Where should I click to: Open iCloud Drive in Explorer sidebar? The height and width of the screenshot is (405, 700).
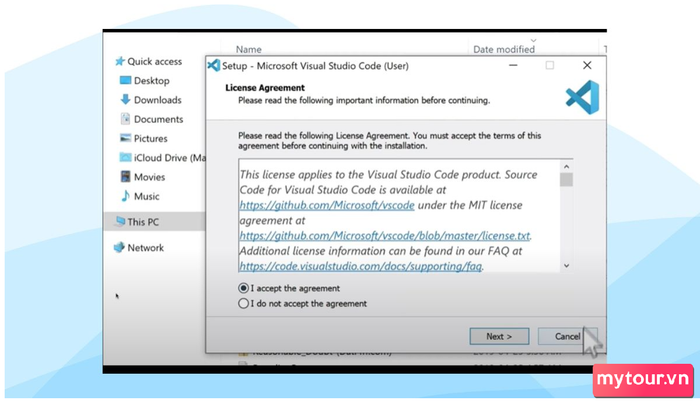170,158
